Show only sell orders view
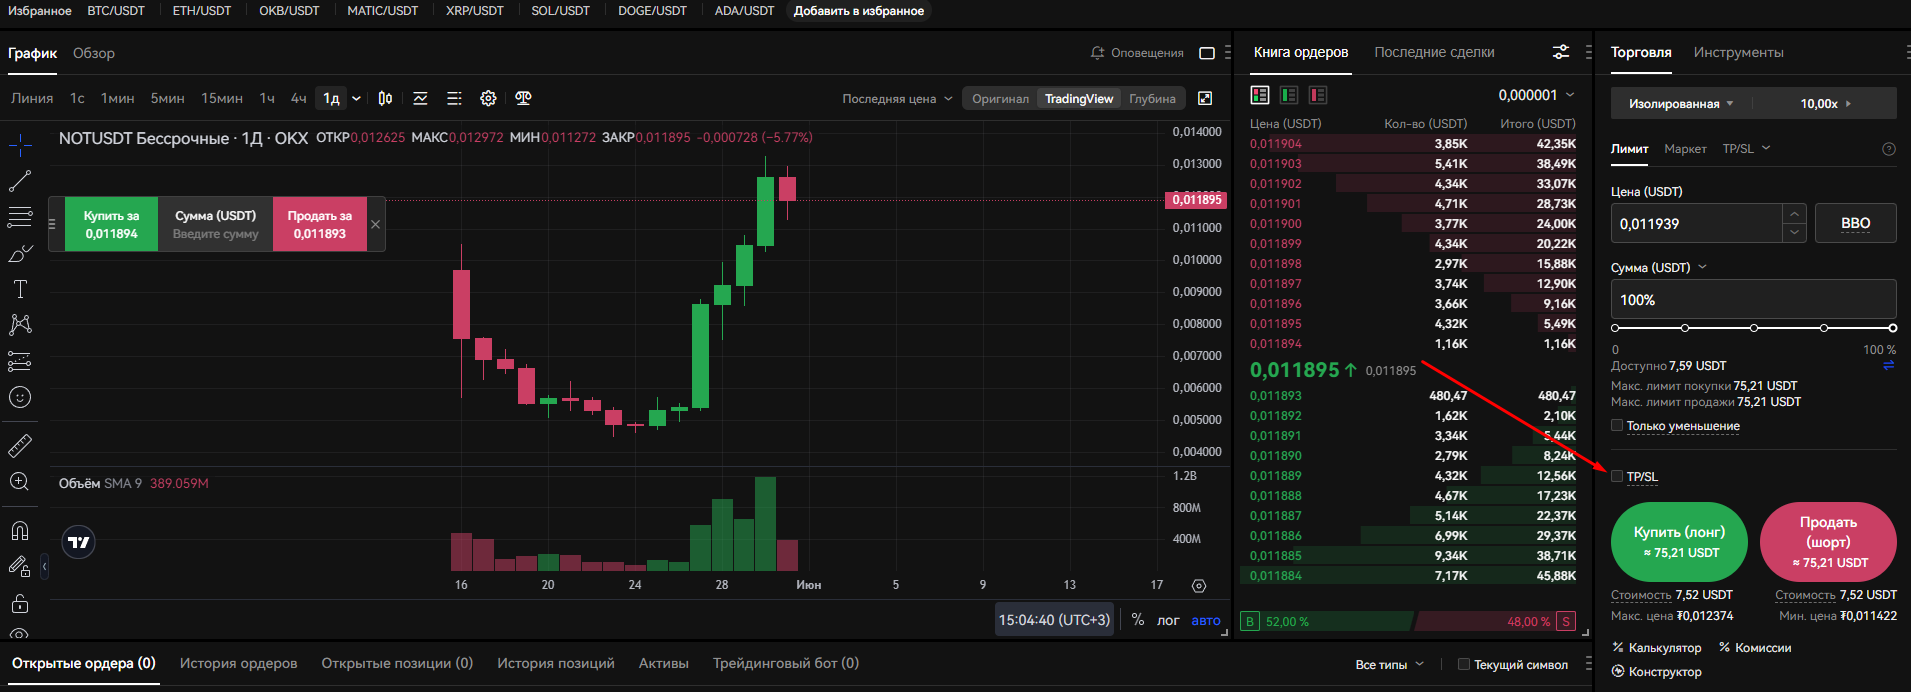 (x=1318, y=95)
